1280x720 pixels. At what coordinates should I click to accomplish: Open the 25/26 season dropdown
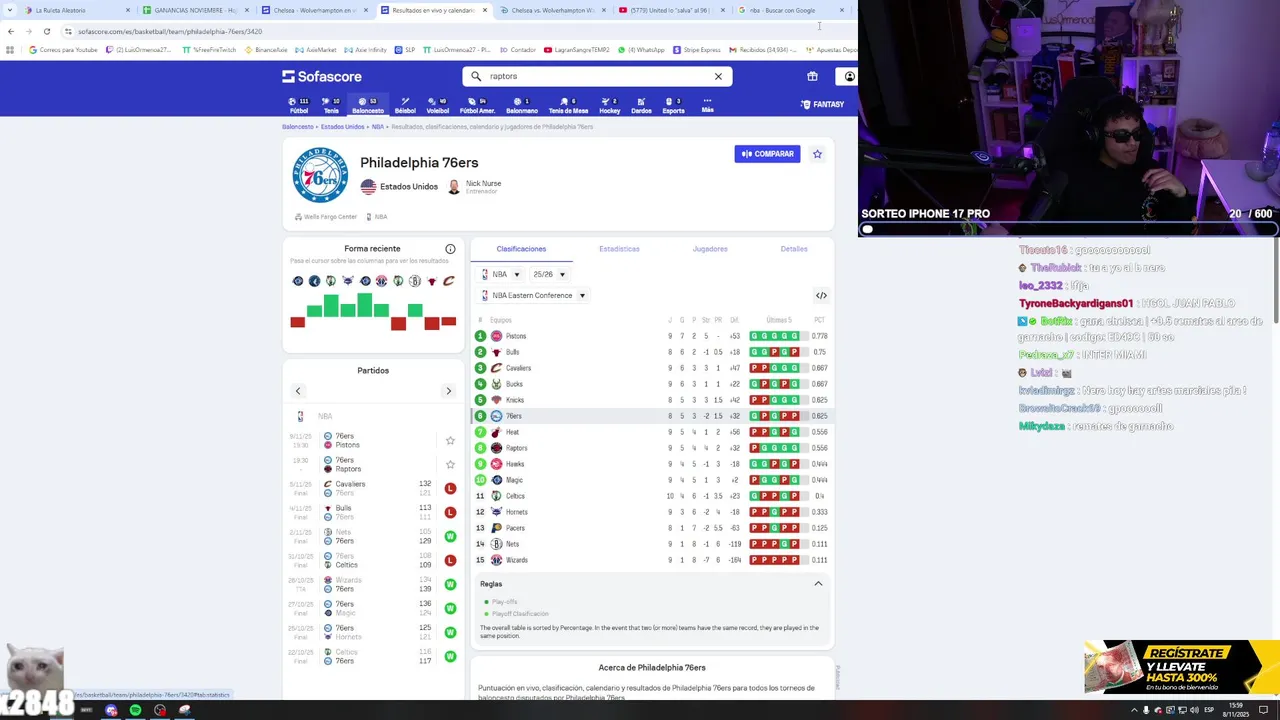click(549, 274)
